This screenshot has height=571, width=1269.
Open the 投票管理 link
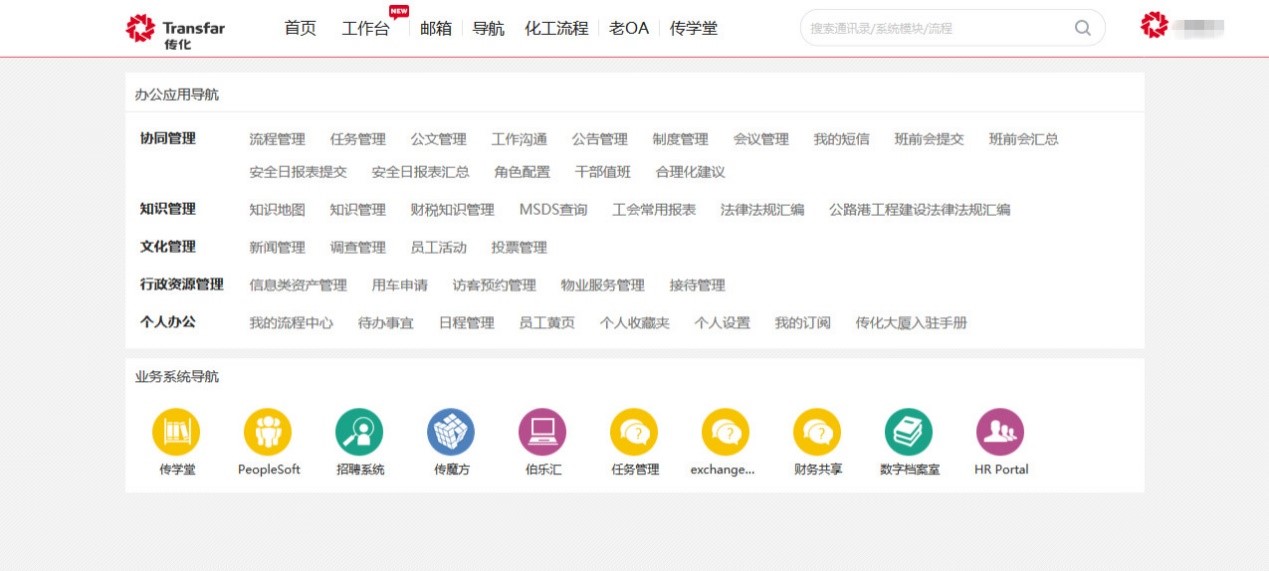tap(519, 247)
